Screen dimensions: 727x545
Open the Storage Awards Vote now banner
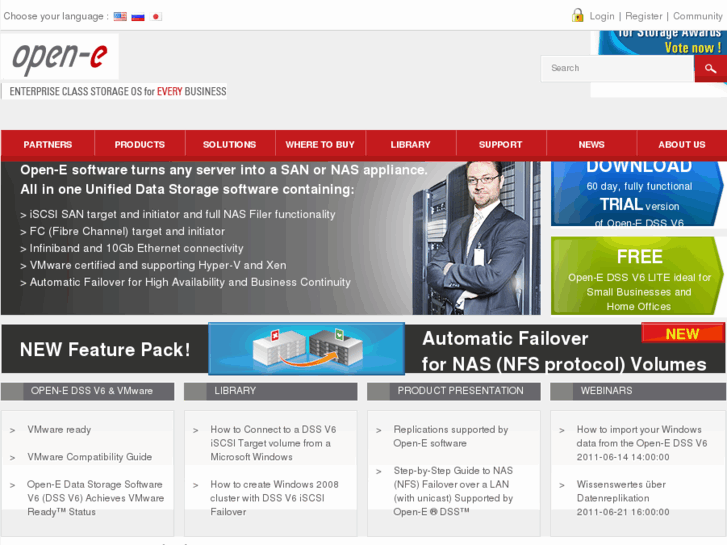662,43
